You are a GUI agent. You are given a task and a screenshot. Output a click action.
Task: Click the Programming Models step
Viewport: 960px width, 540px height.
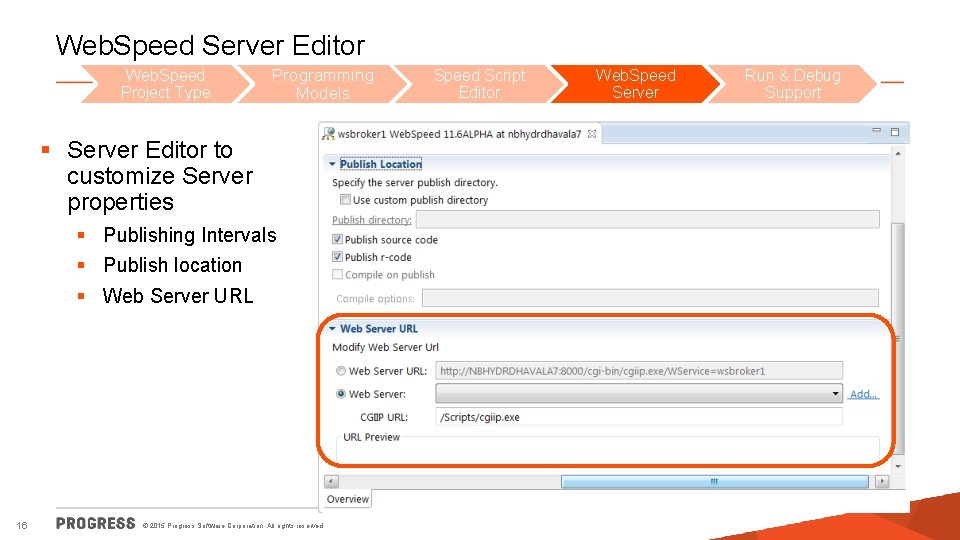[323, 84]
